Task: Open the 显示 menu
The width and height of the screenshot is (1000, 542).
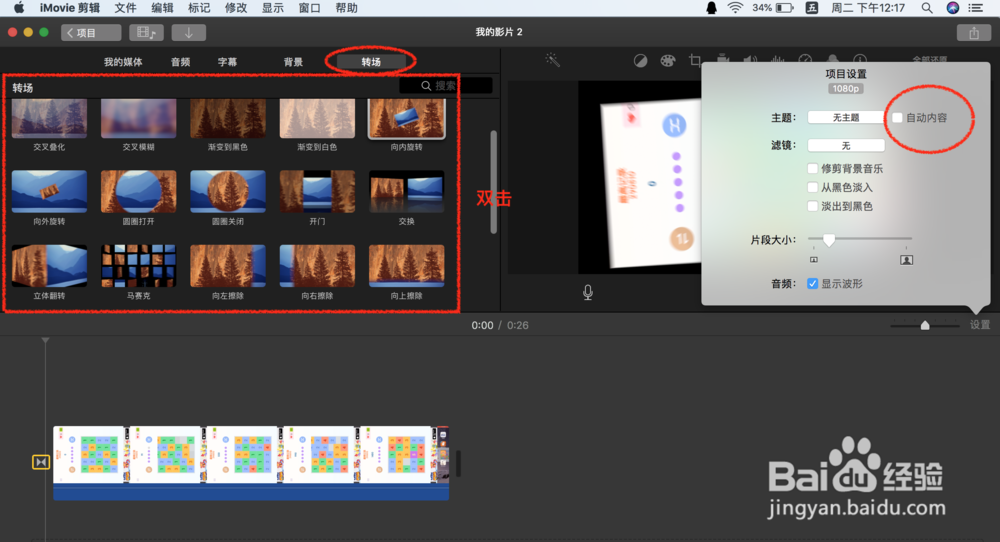Action: click(273, 8)
